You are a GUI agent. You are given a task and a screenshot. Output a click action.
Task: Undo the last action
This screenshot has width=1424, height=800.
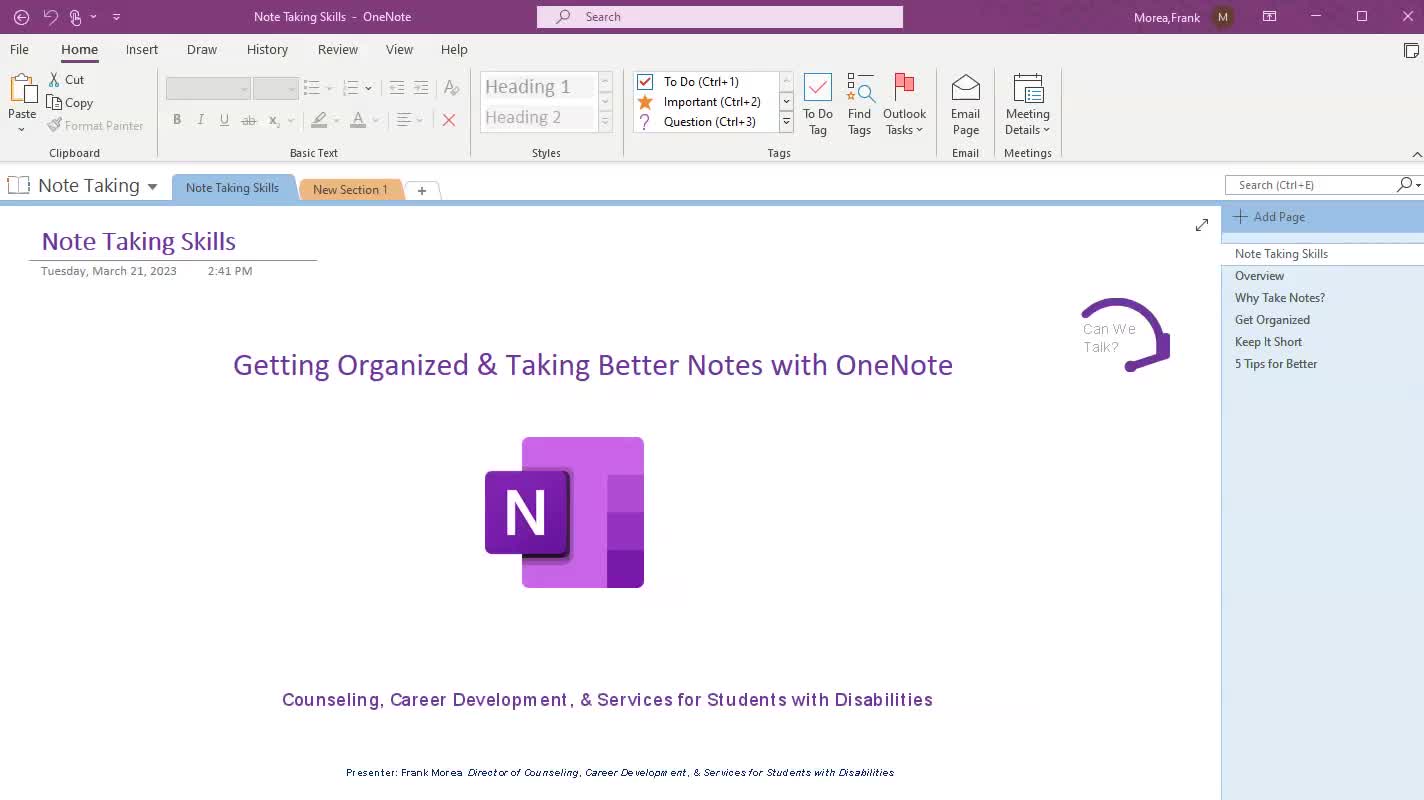(50, 17)
